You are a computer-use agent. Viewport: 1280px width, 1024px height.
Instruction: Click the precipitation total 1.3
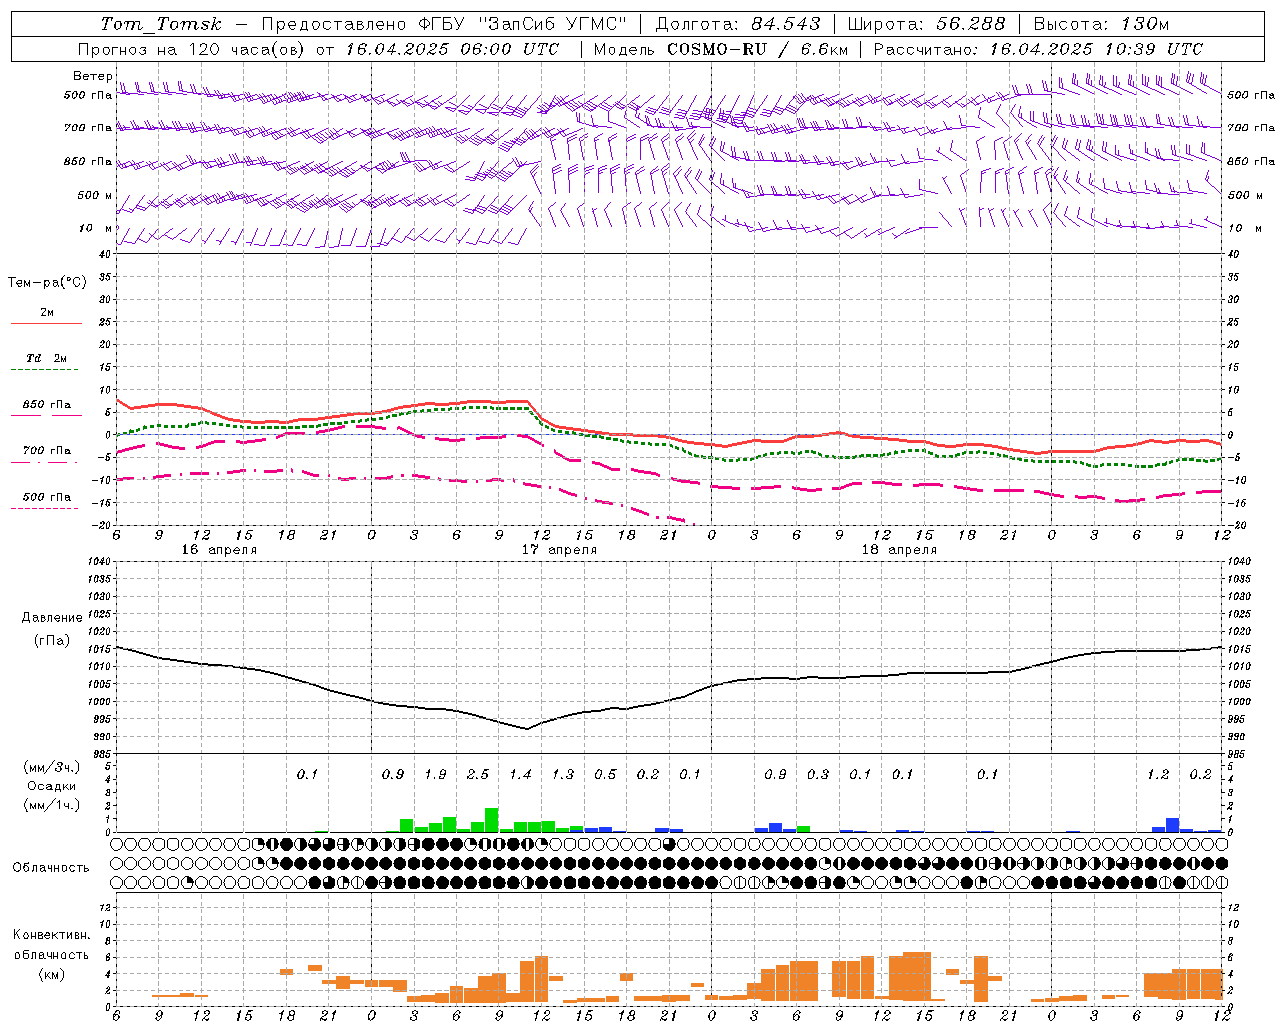563,775
